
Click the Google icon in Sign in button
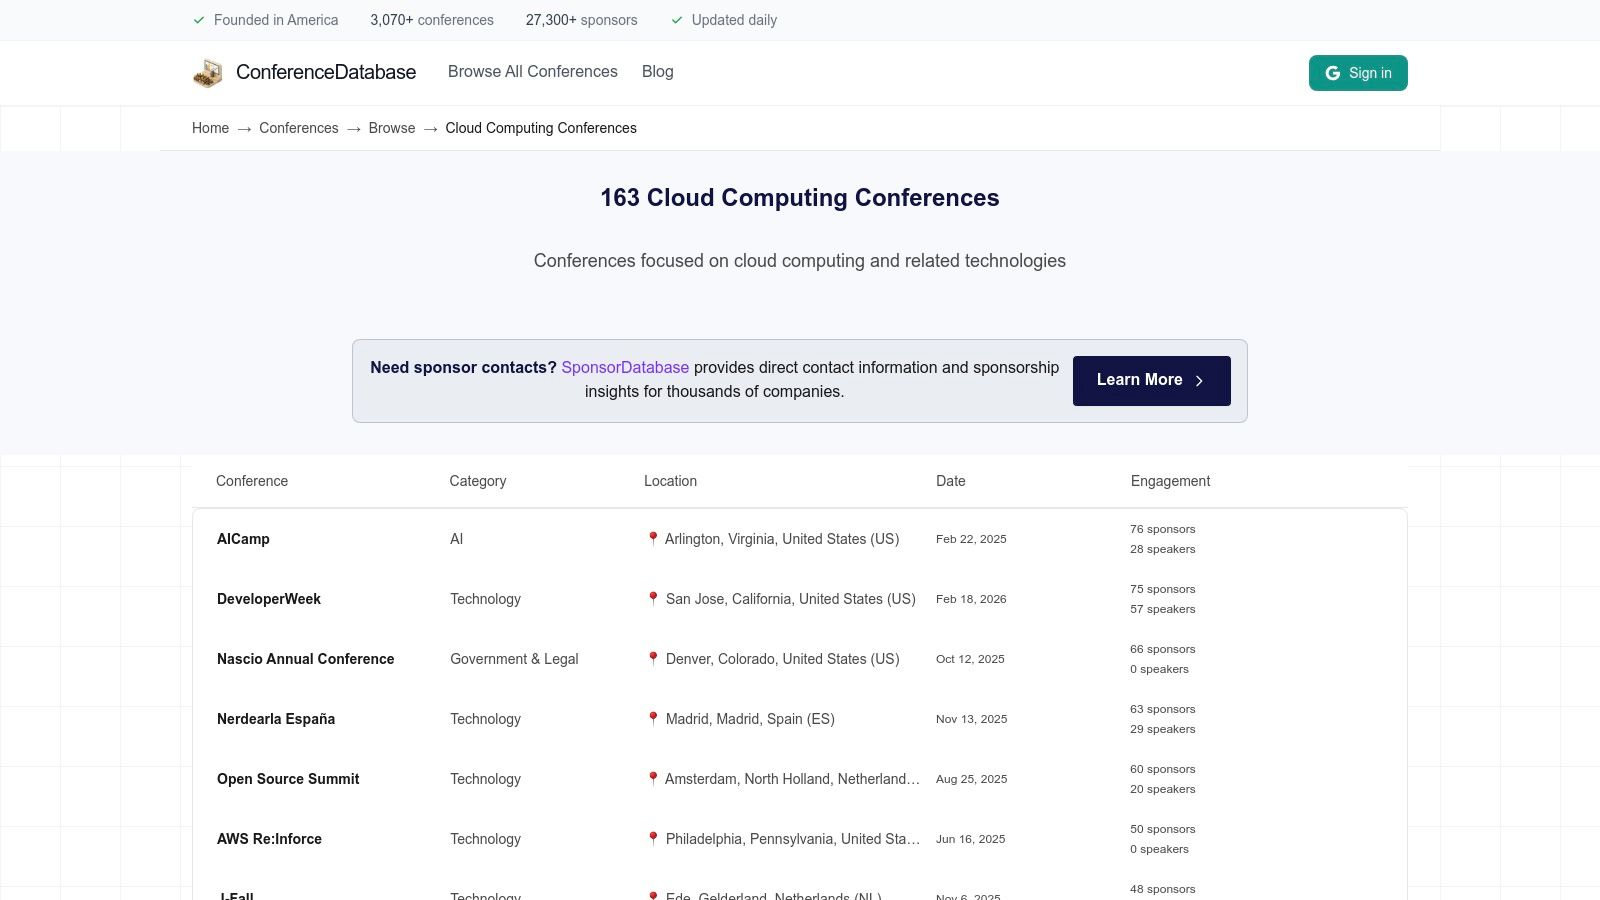click(x=1333, y=73)
